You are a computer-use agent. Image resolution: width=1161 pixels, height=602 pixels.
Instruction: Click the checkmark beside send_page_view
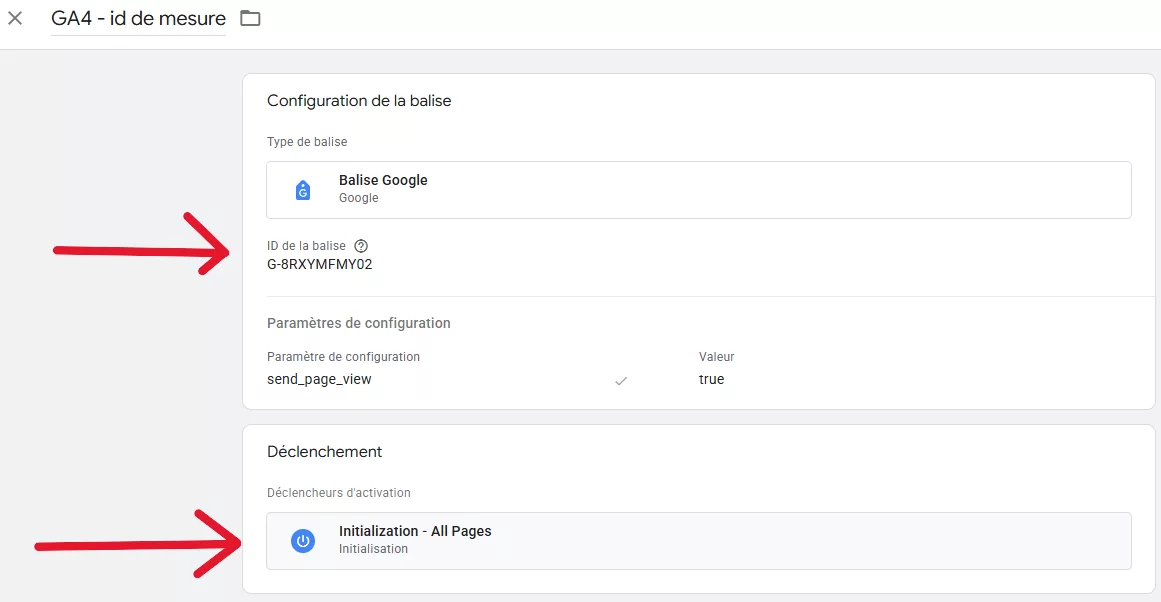(622, 380)
